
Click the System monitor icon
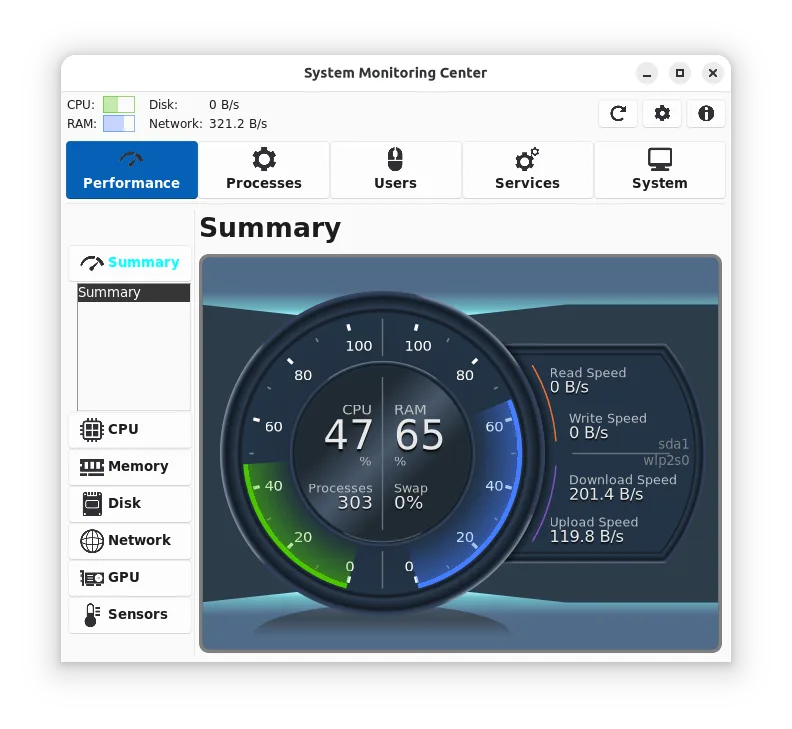coord(660,159)
